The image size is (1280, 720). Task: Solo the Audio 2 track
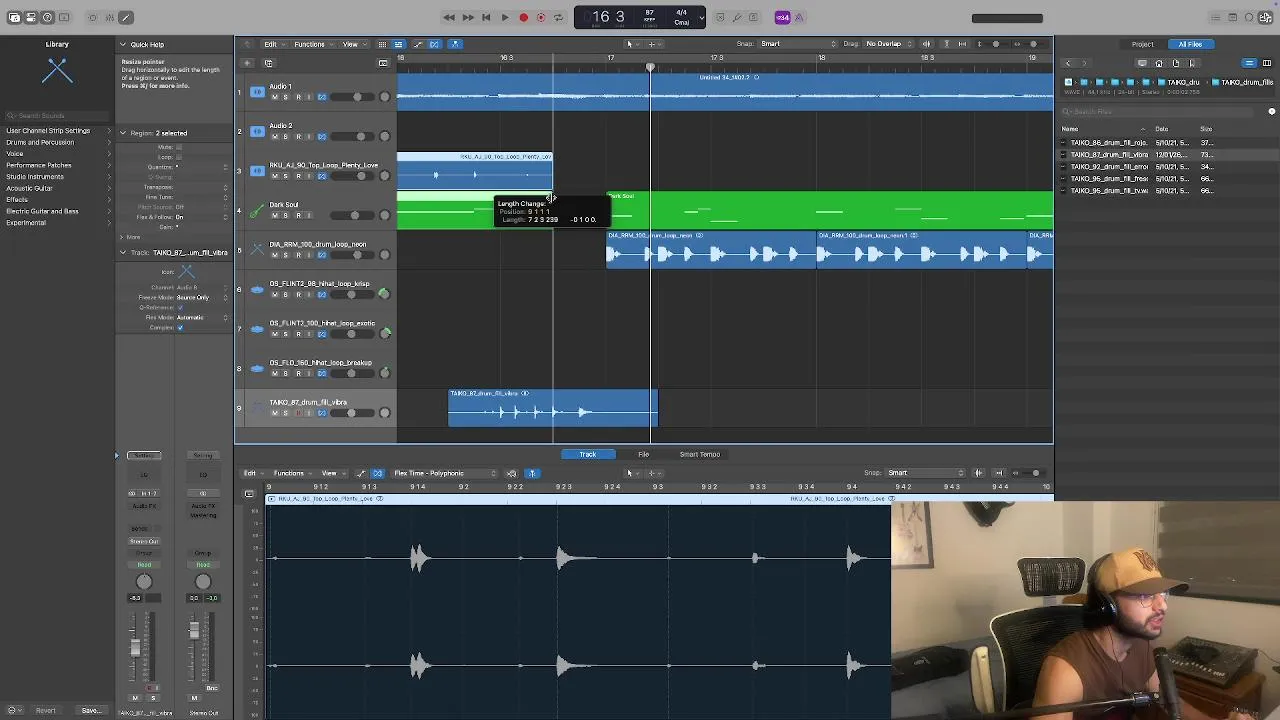point(285,136)
